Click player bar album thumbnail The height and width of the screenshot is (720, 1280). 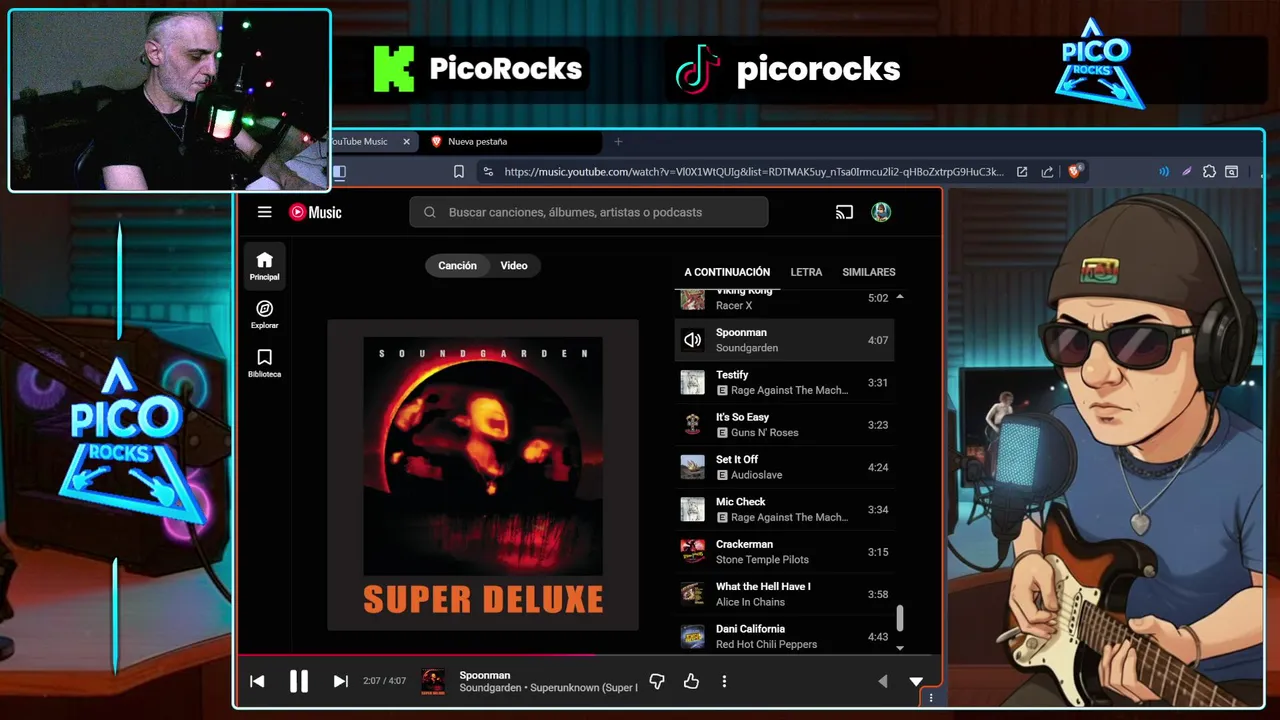(433, 681)
